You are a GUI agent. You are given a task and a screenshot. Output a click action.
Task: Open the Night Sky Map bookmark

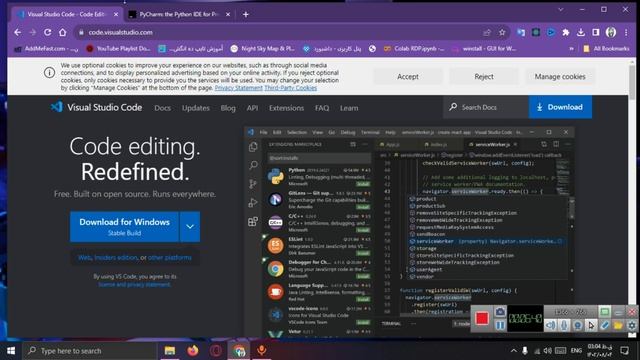[262, 49]
